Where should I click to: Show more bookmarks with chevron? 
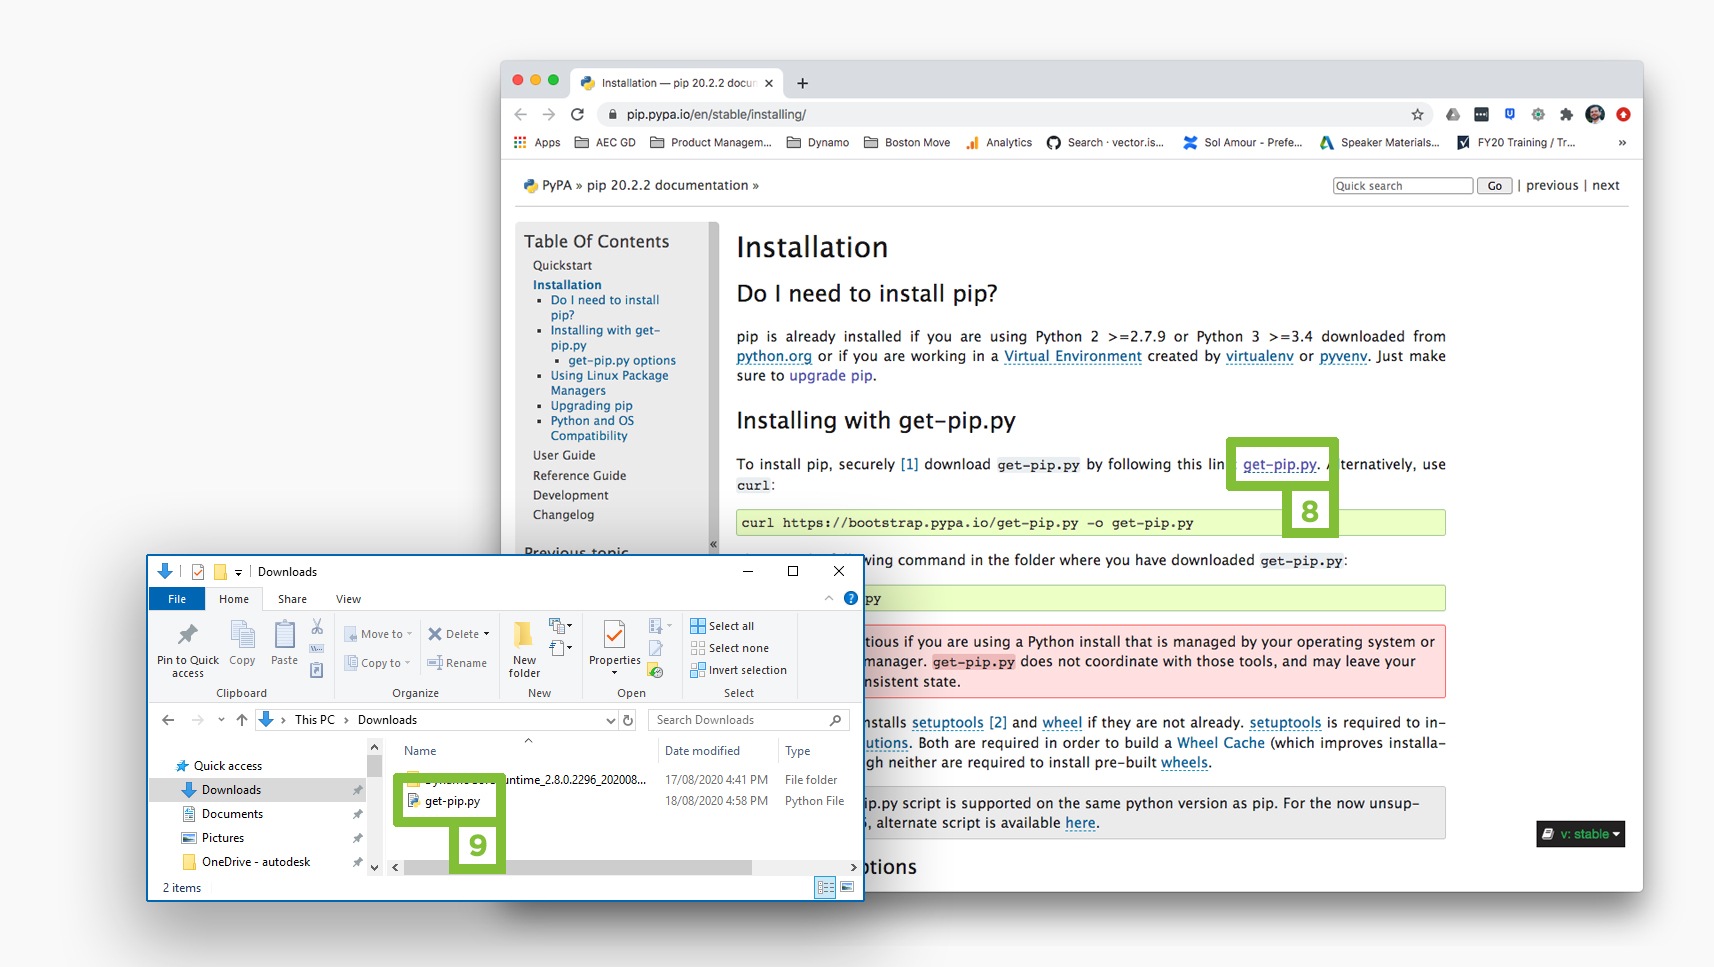point(1622,142)
